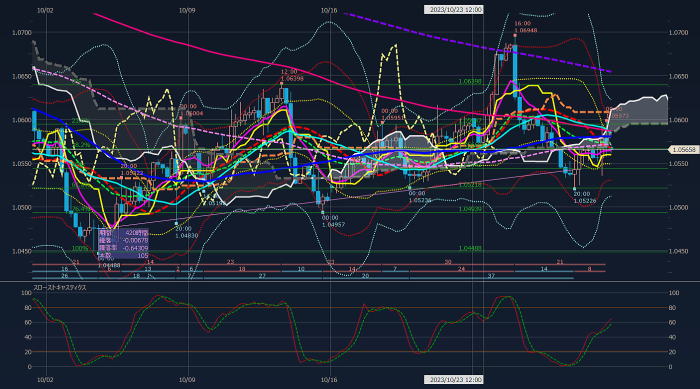Click the 420時間 row in the info box
The image size is (700, 389).
[123, 233]
